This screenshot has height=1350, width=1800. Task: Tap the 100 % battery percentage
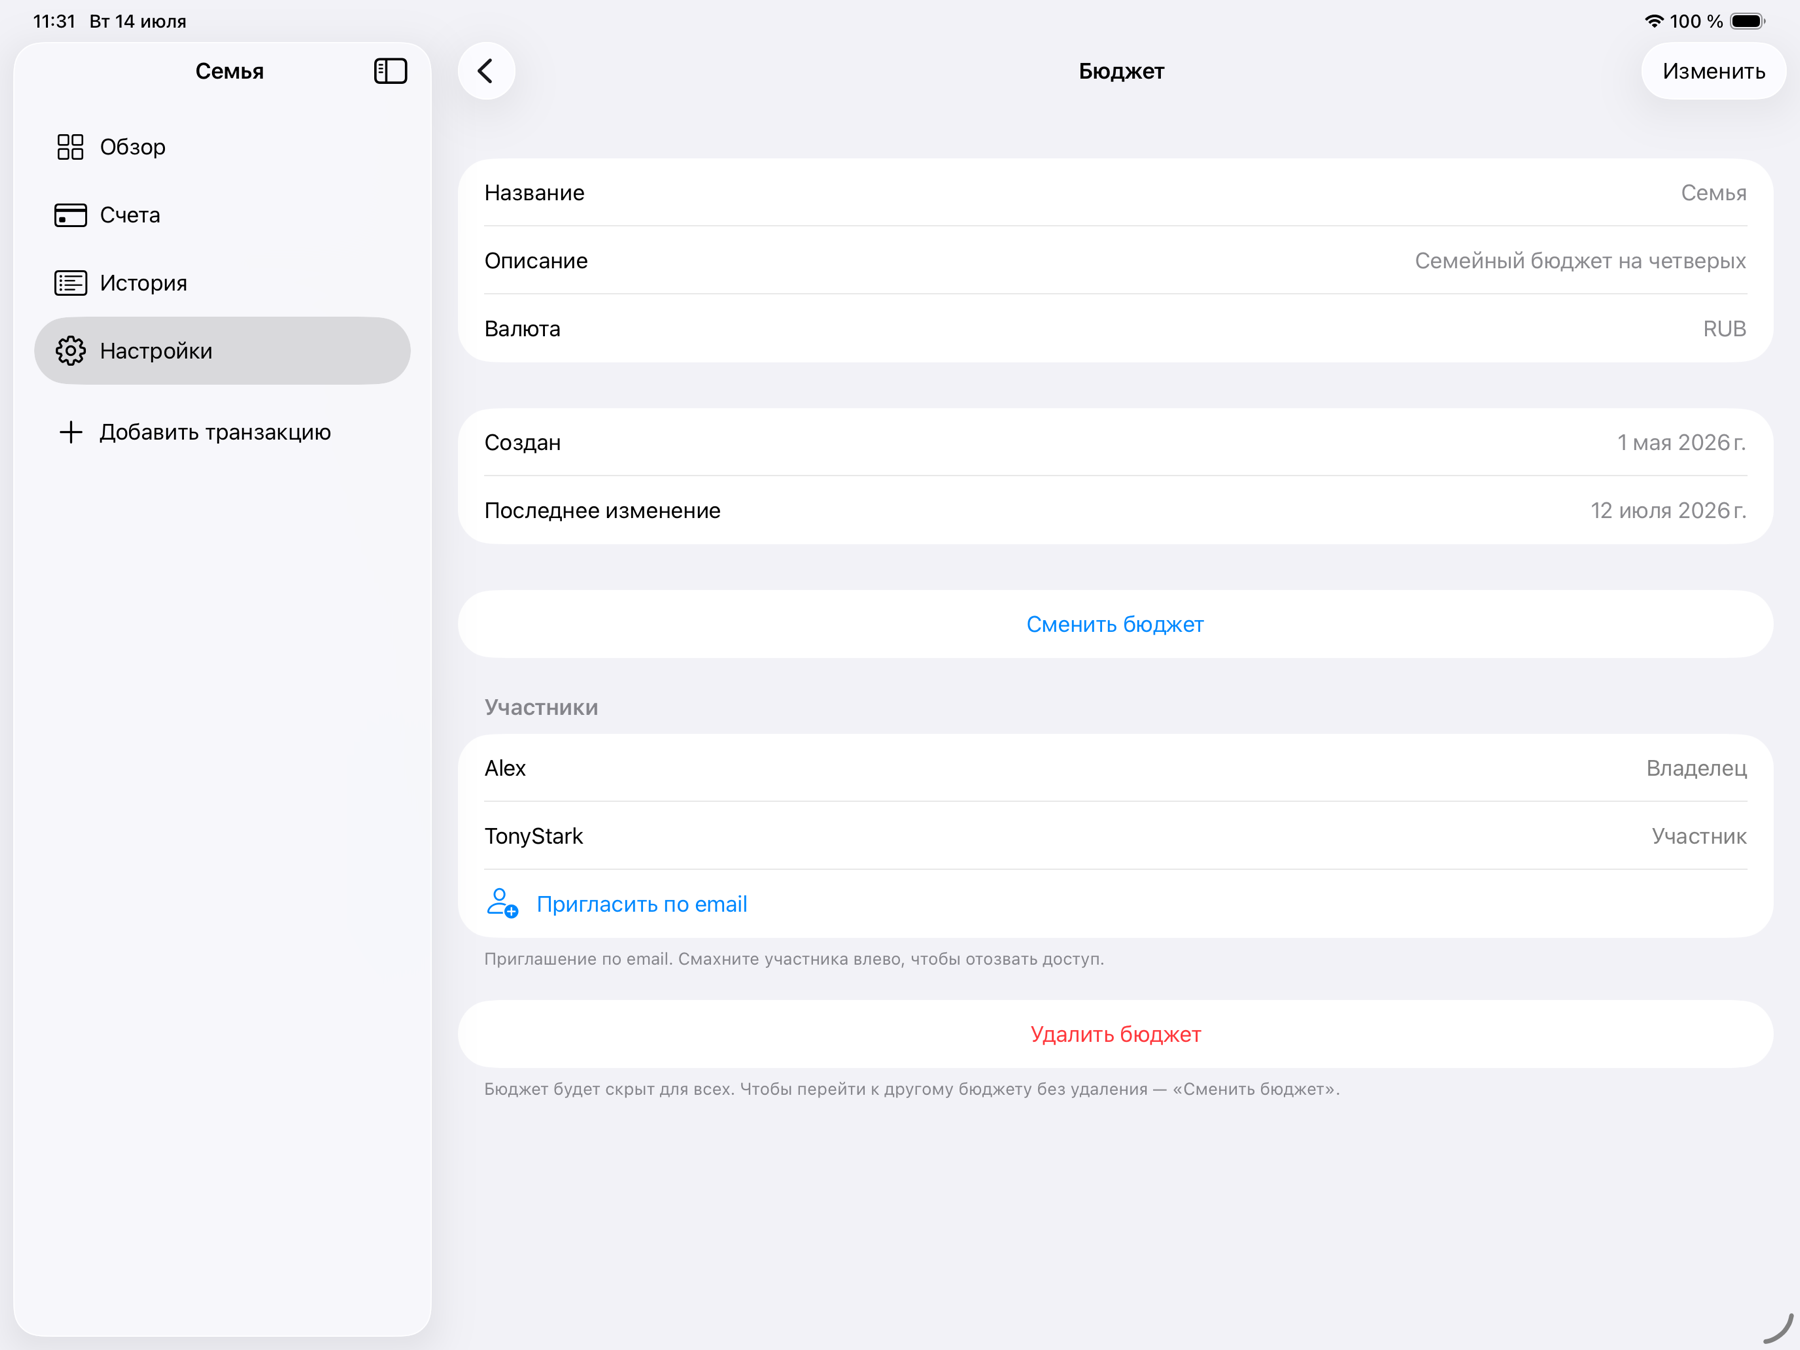tap(1696, 21)
